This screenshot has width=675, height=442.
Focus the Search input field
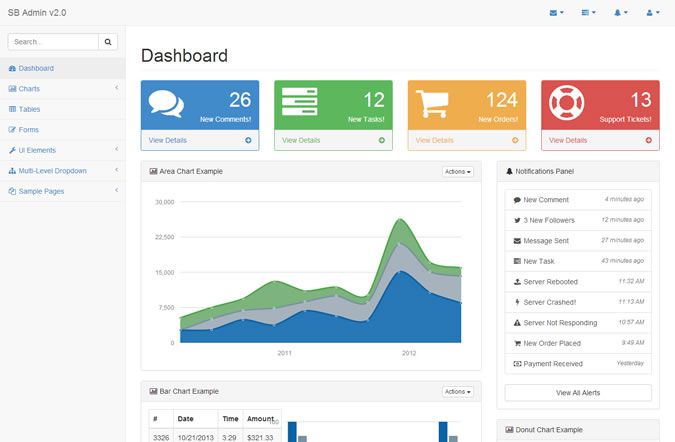(x=53, y=42)
